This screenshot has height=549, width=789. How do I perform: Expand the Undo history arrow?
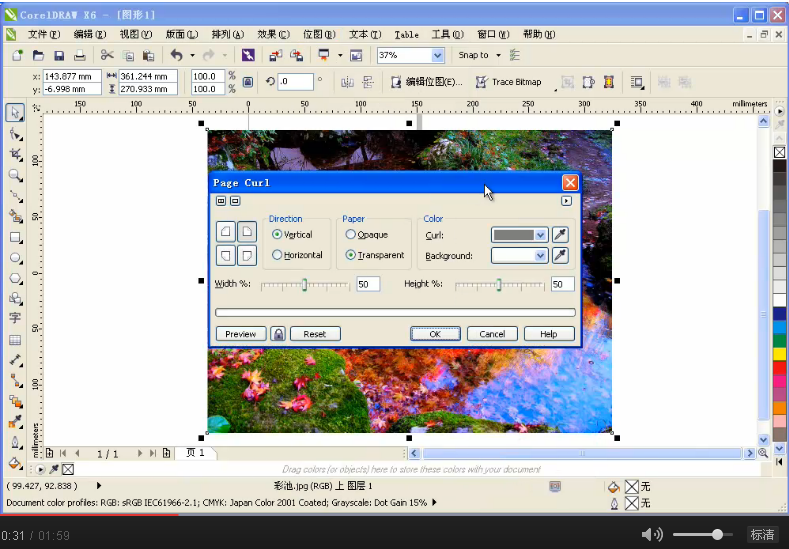(192, 55)
